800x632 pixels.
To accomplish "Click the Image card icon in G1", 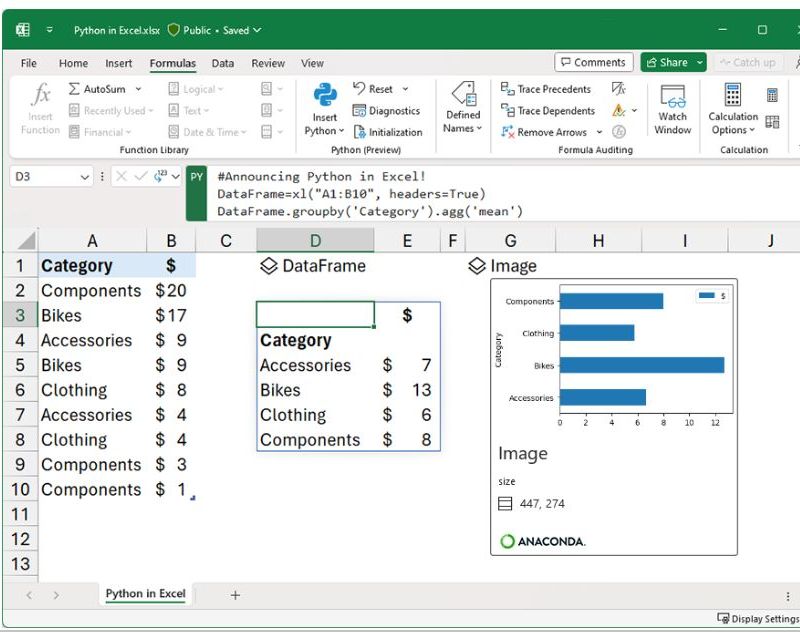I will (477, 266).
